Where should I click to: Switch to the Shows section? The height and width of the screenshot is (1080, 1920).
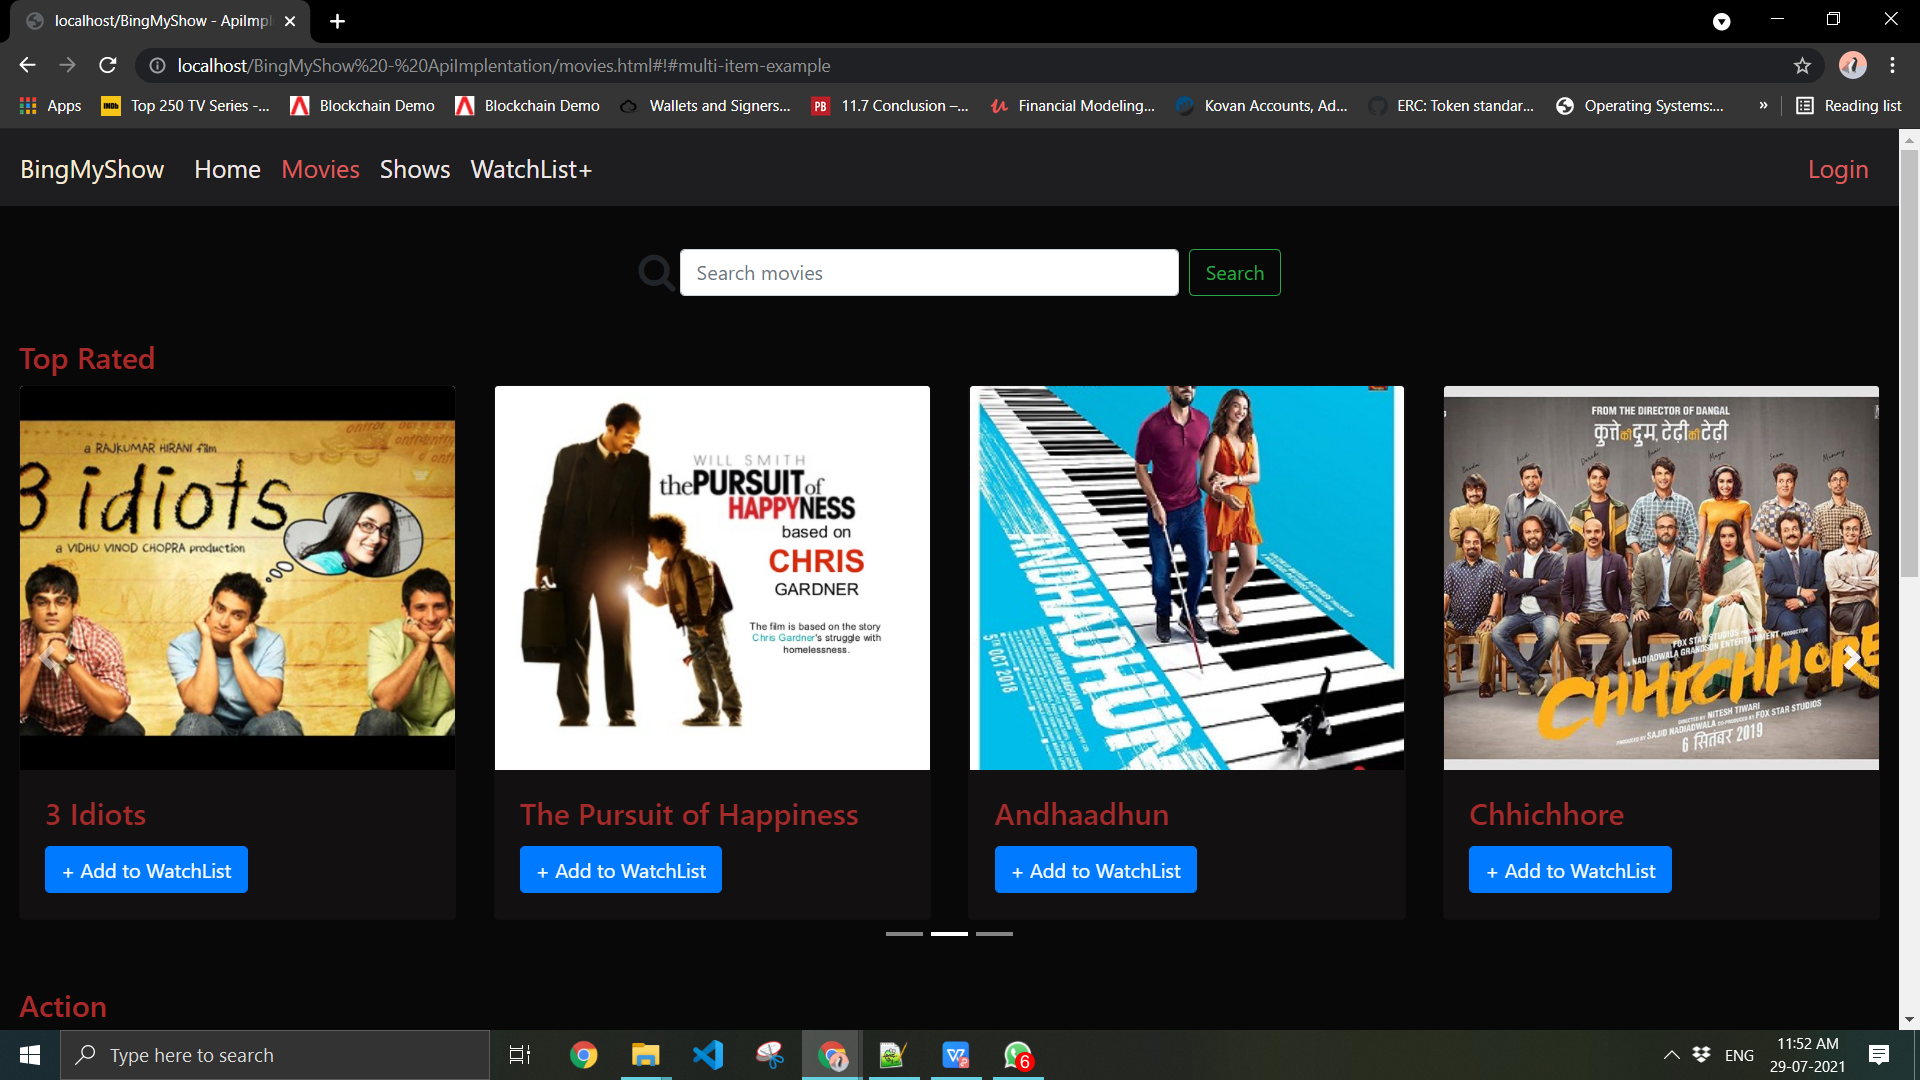(x=414, y=169)
